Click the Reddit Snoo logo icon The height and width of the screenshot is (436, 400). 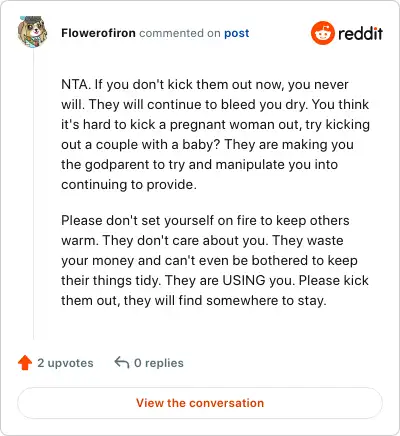[322, 33]
